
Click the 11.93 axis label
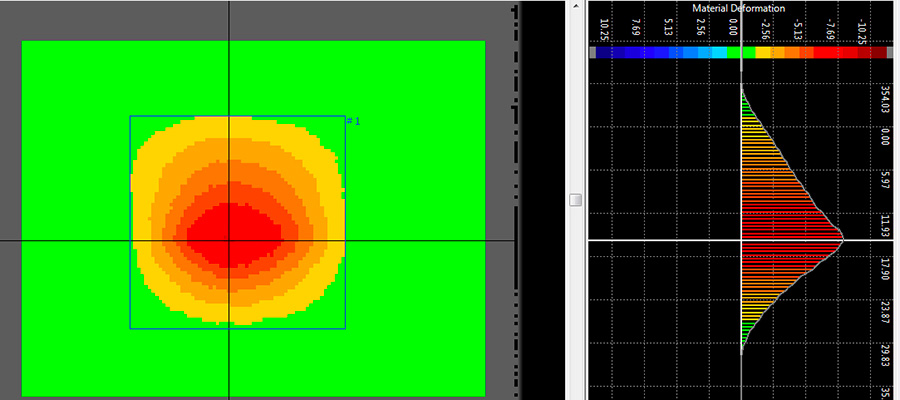(885, 228)
